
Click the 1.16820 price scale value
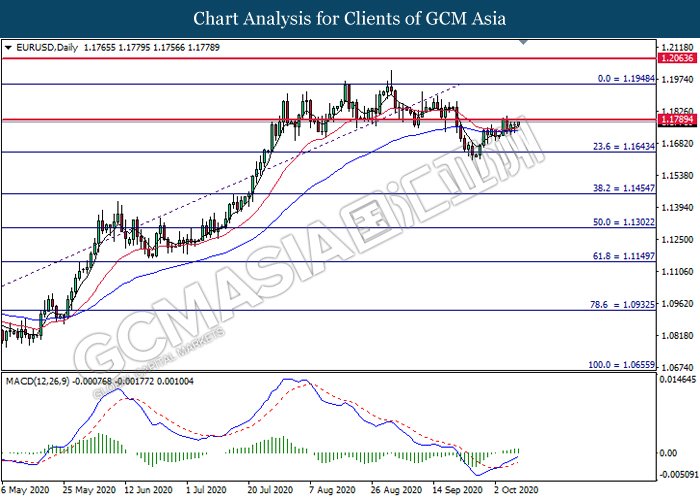(x=678, y=143)
